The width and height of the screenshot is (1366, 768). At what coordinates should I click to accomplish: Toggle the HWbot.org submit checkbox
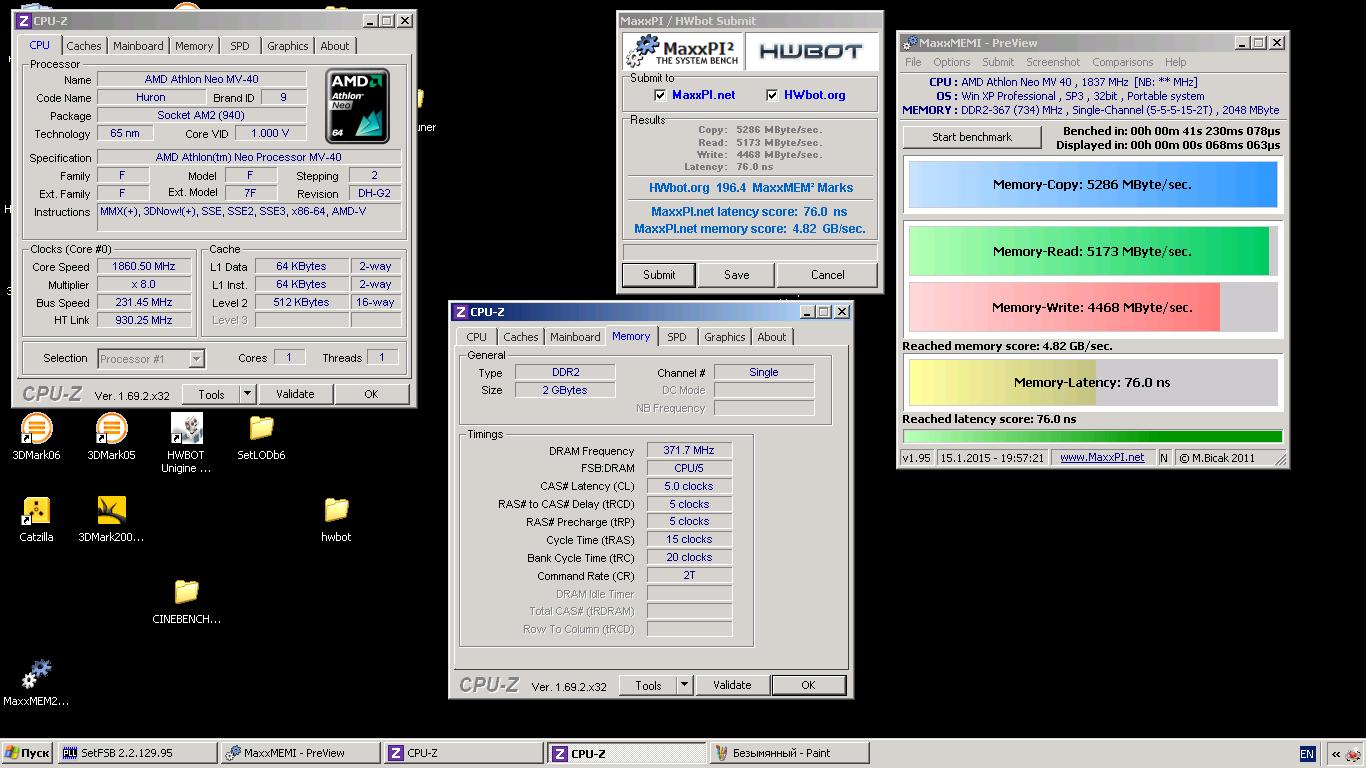click(772, 95)
